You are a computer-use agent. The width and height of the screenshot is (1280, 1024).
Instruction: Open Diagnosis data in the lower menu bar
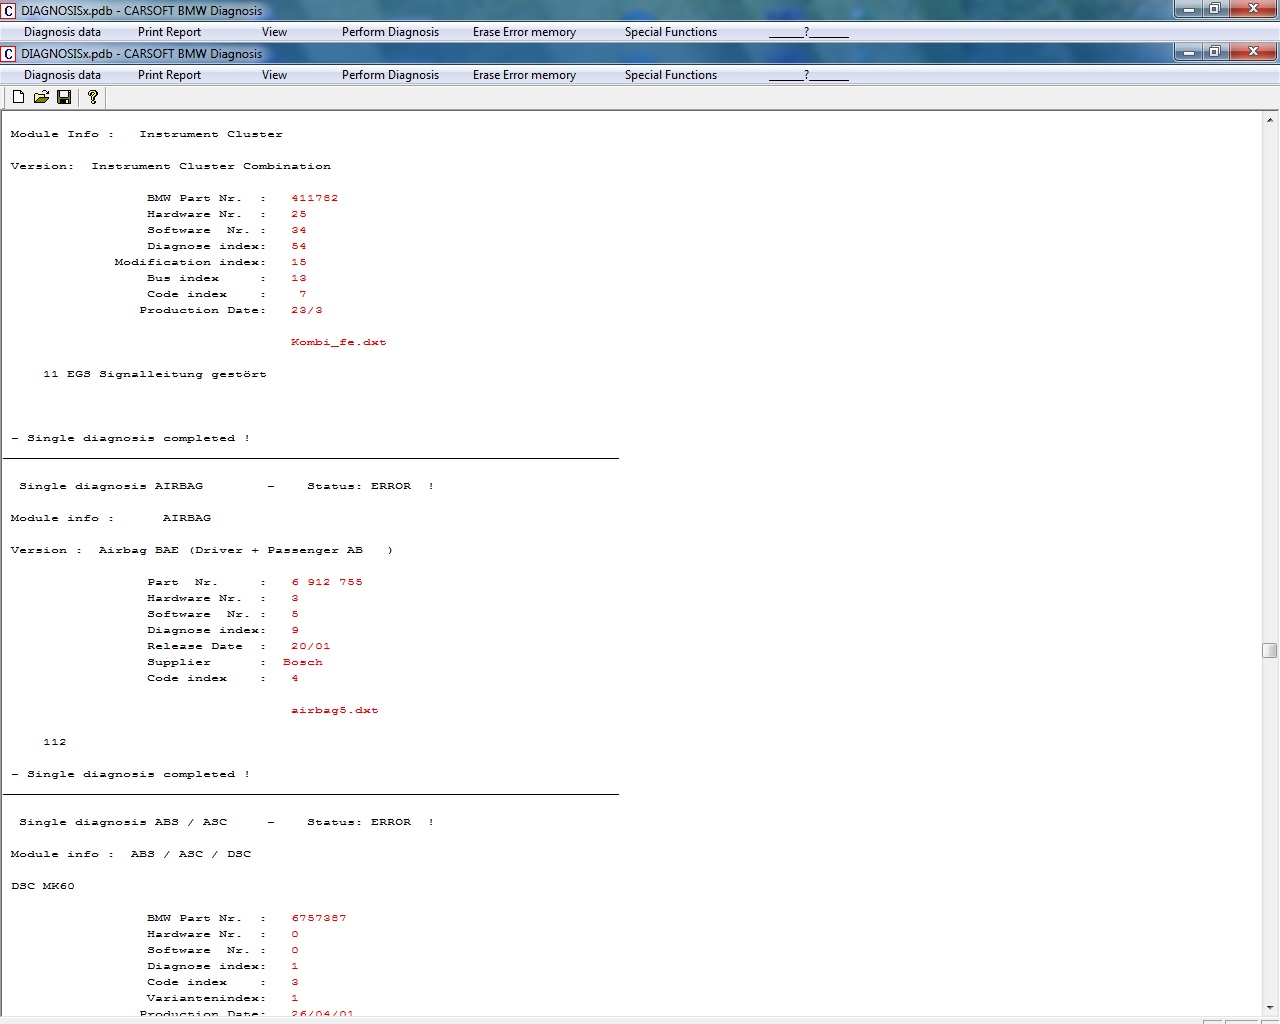62,75
